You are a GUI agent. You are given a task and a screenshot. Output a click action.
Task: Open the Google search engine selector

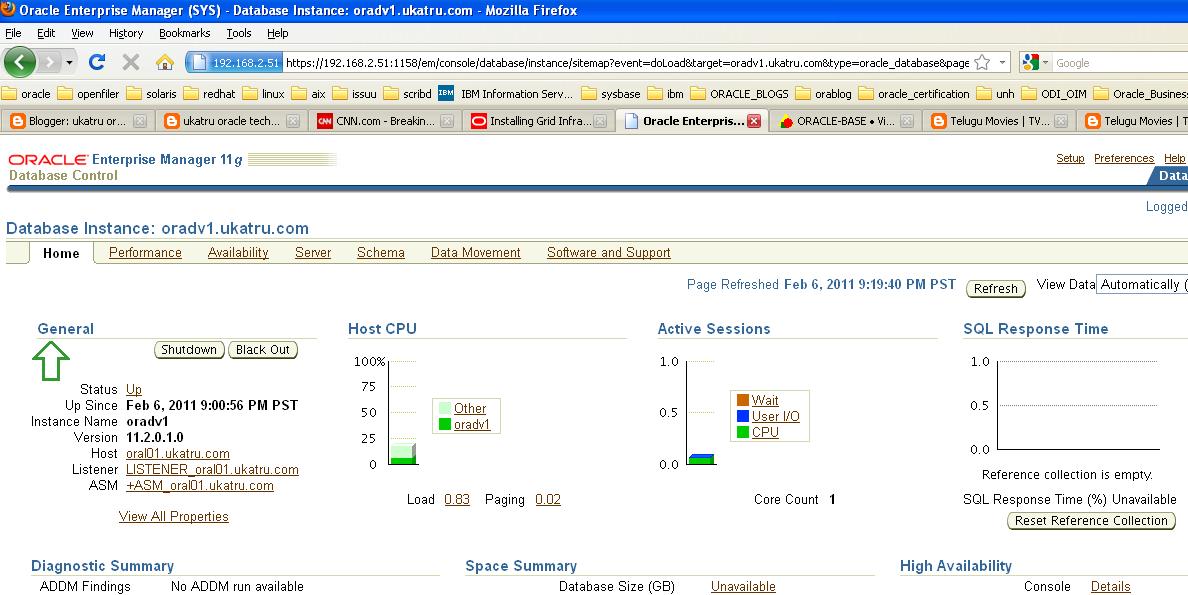pos(1036,63)
